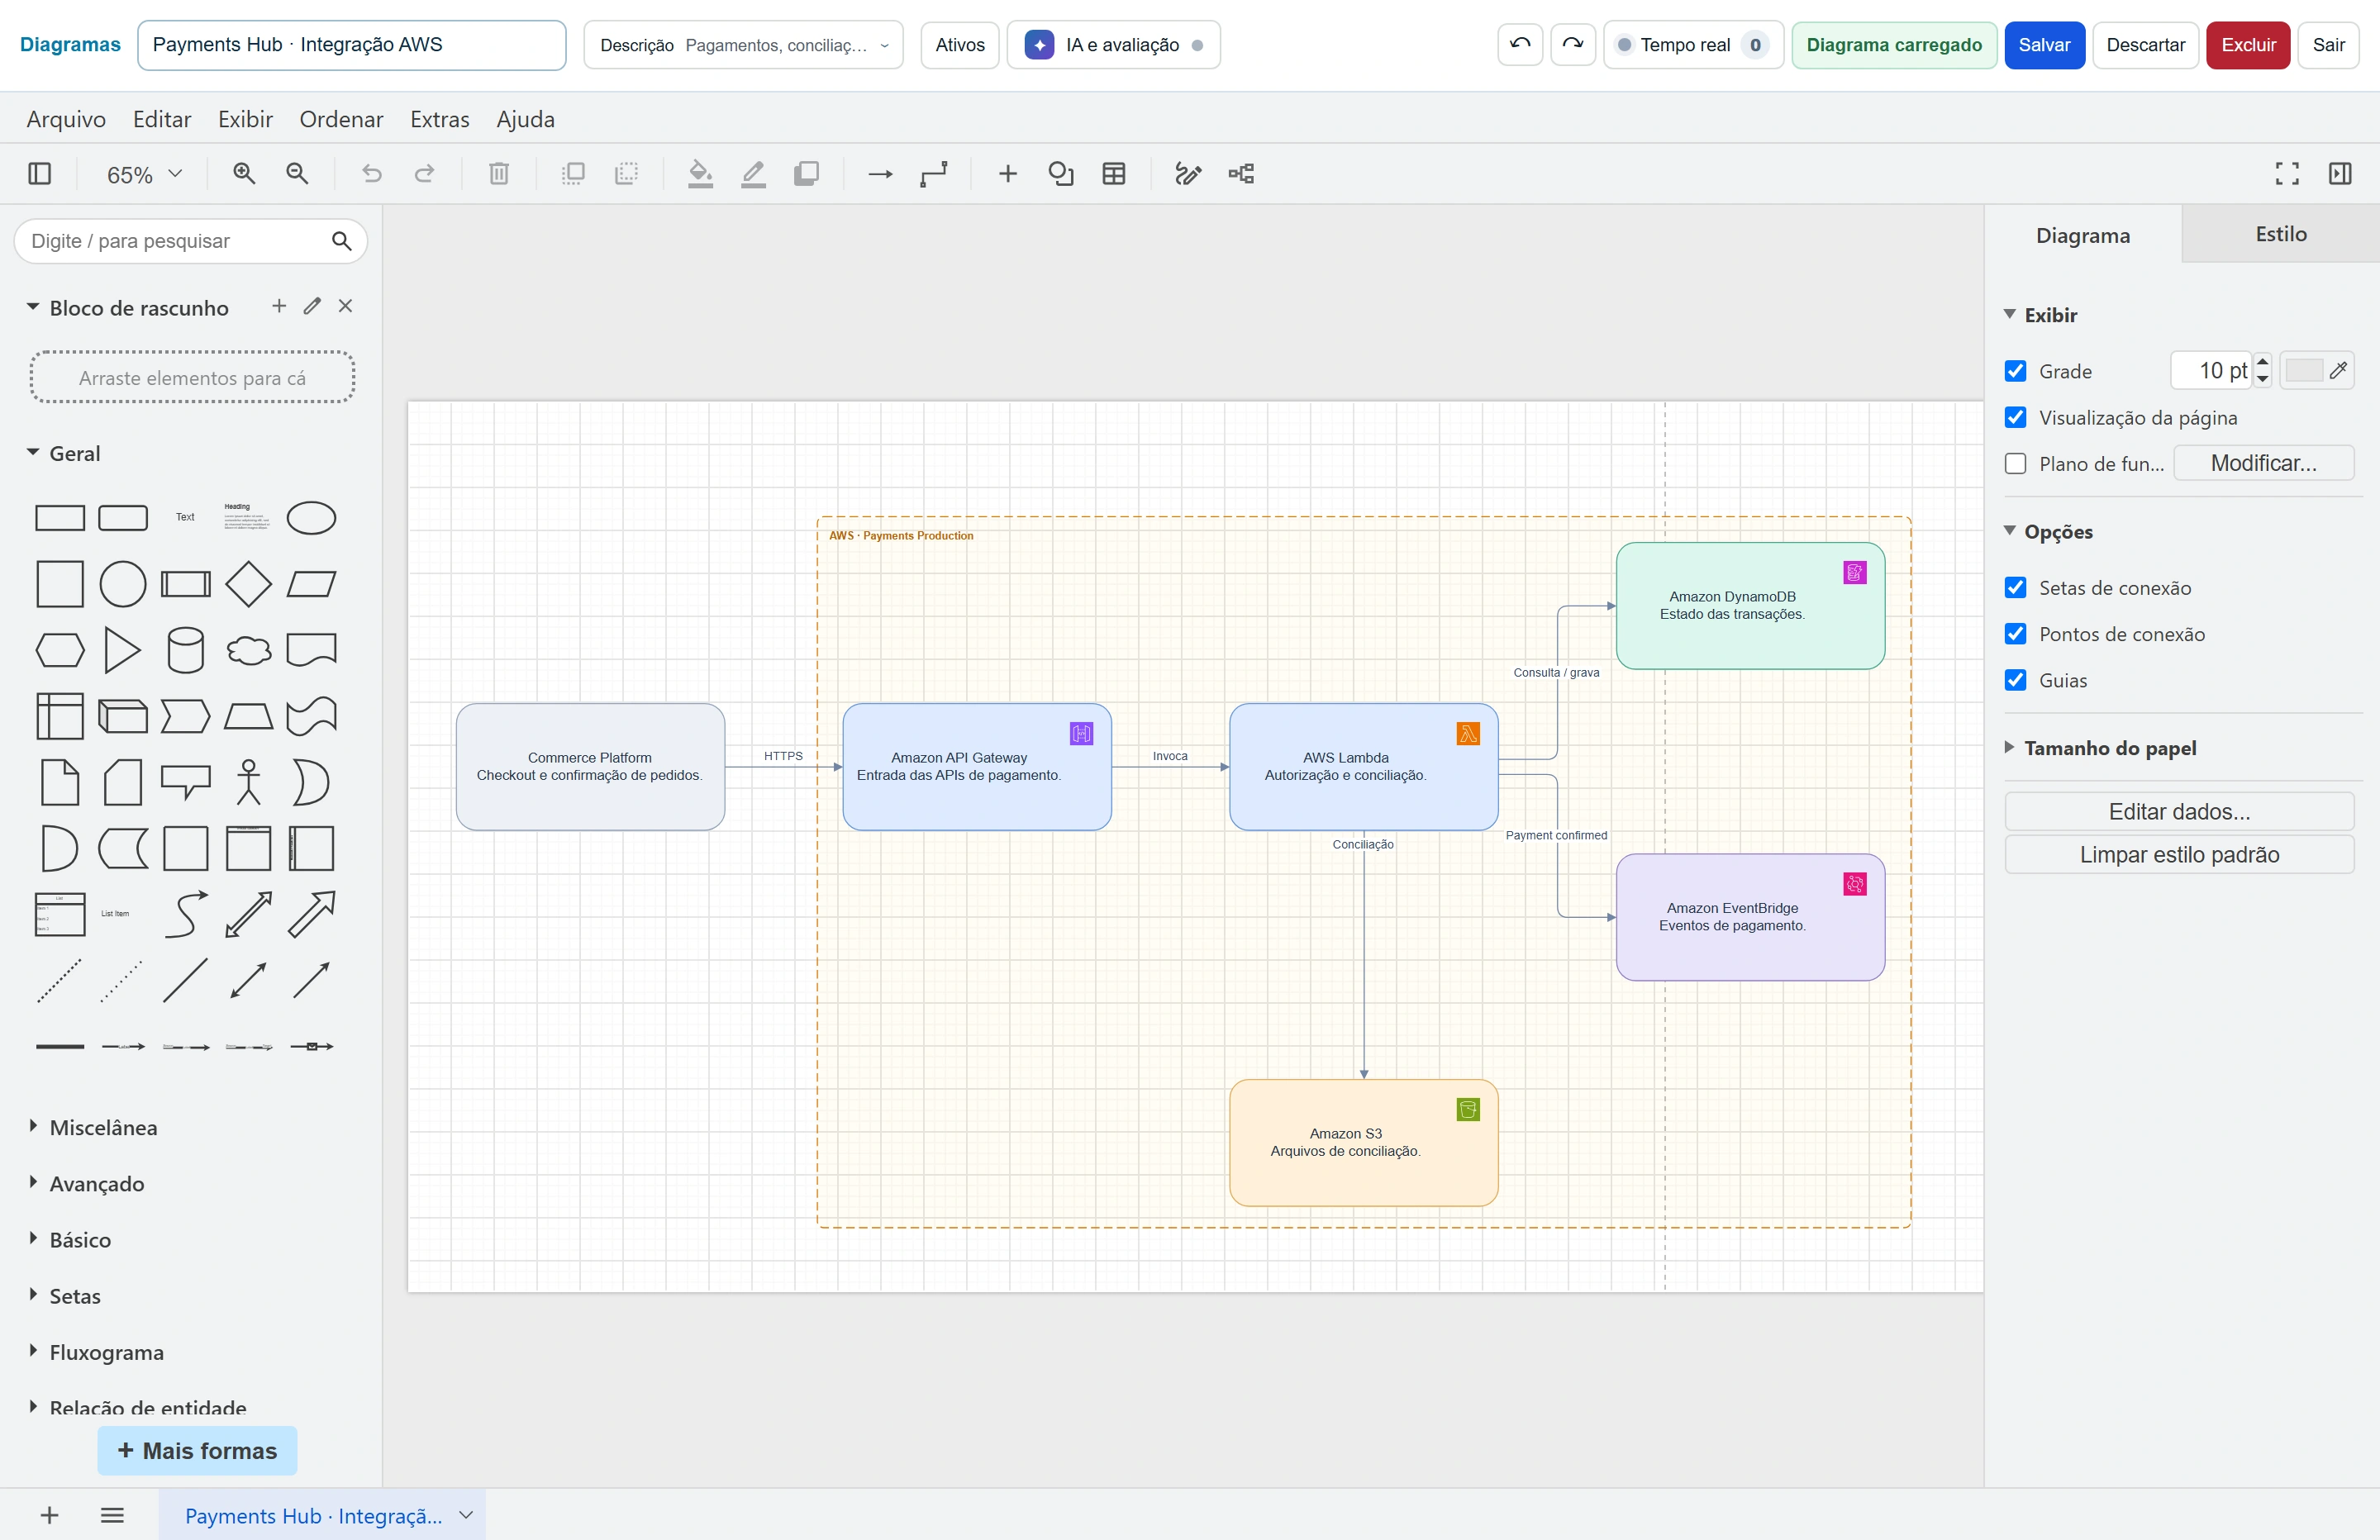Enter fullscreen mode icon
Screen dimensions: 2380x1540
point(2287,174)
